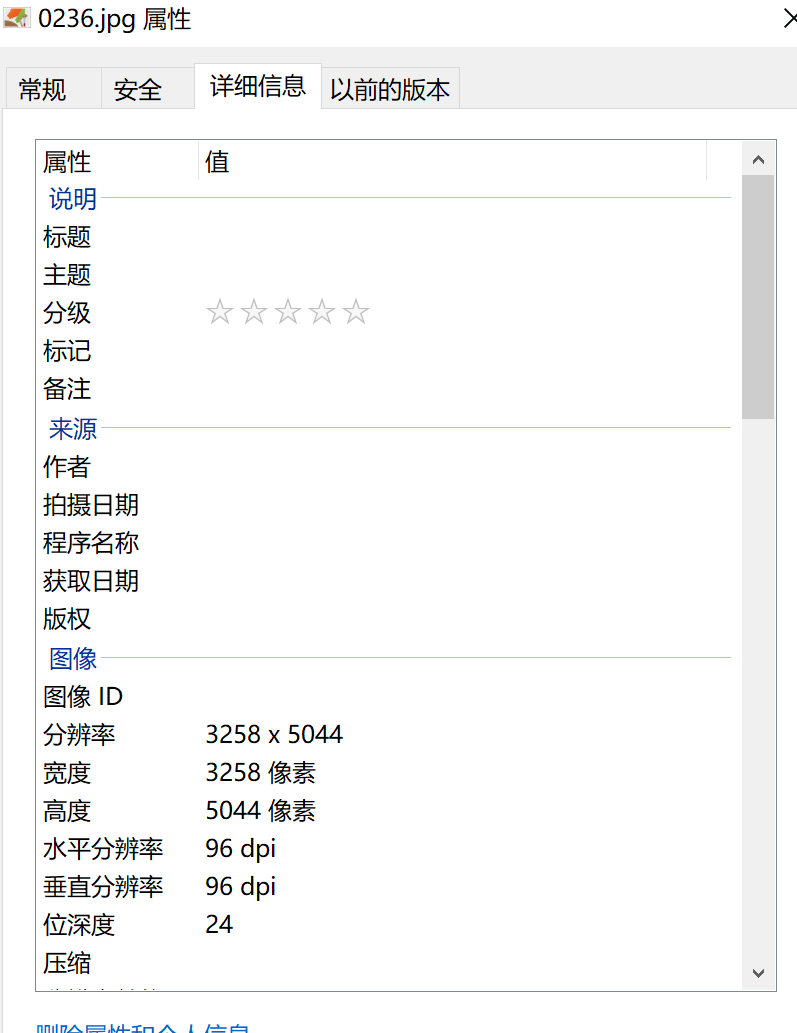The image size is (797, 1033).
Task: Set rating to the third star
Action: pos(288,313)
